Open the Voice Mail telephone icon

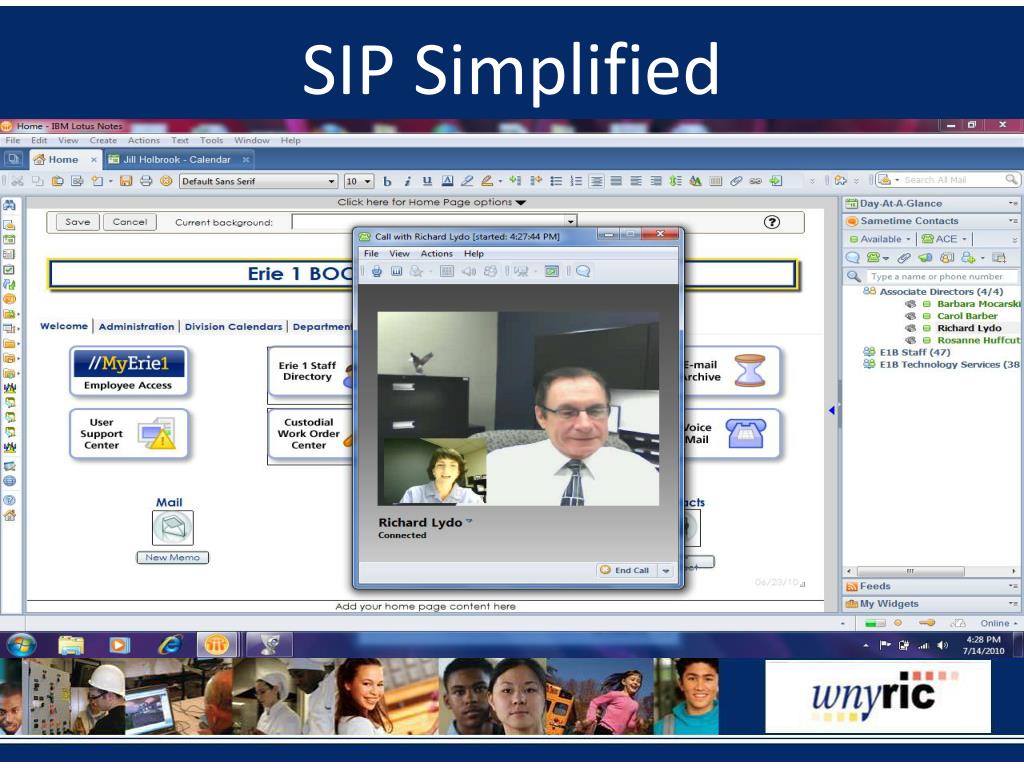click(x=745, y=434)
